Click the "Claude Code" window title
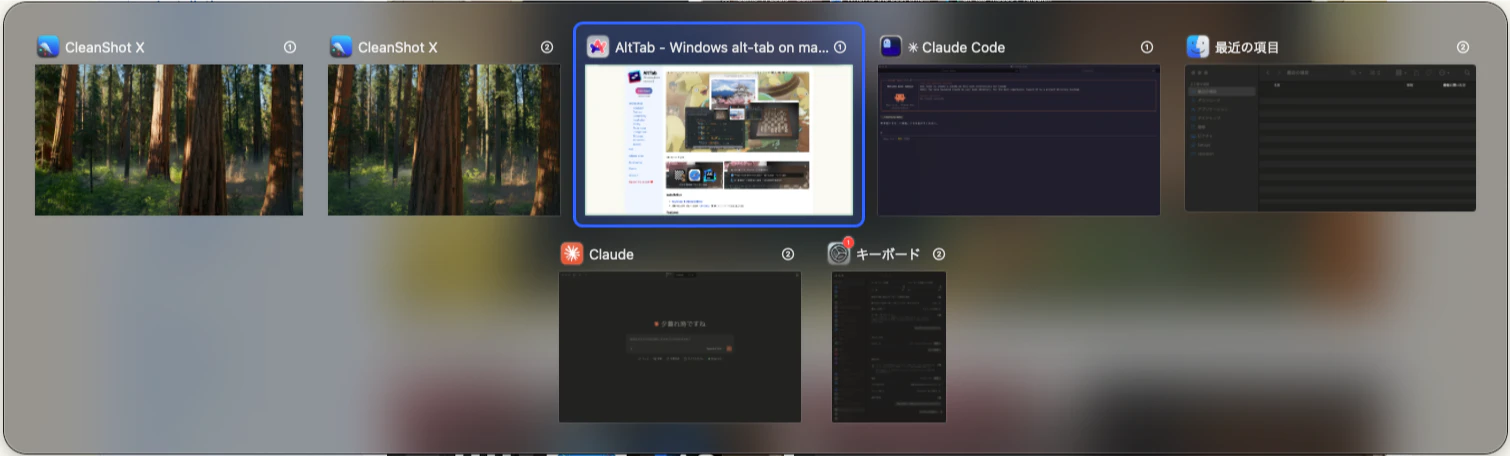The image size is (1510, 456). [x=963, y=47]
